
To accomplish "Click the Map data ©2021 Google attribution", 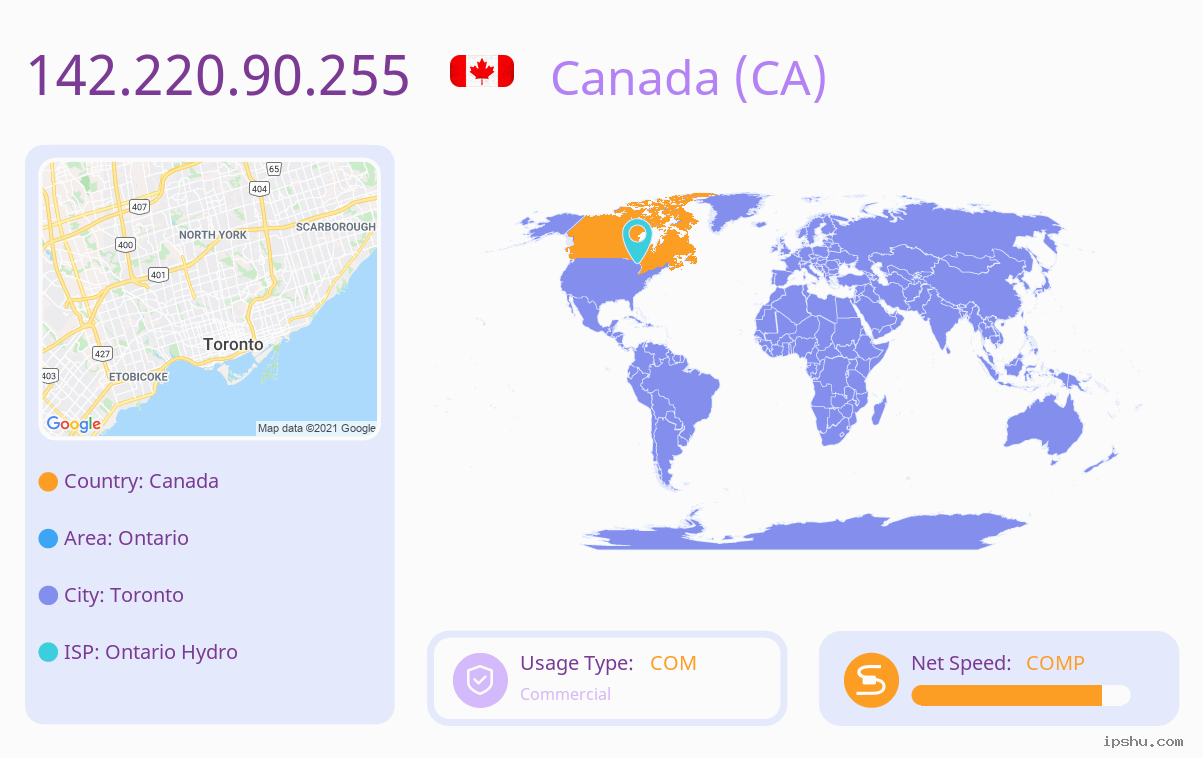I will (317, 428).
